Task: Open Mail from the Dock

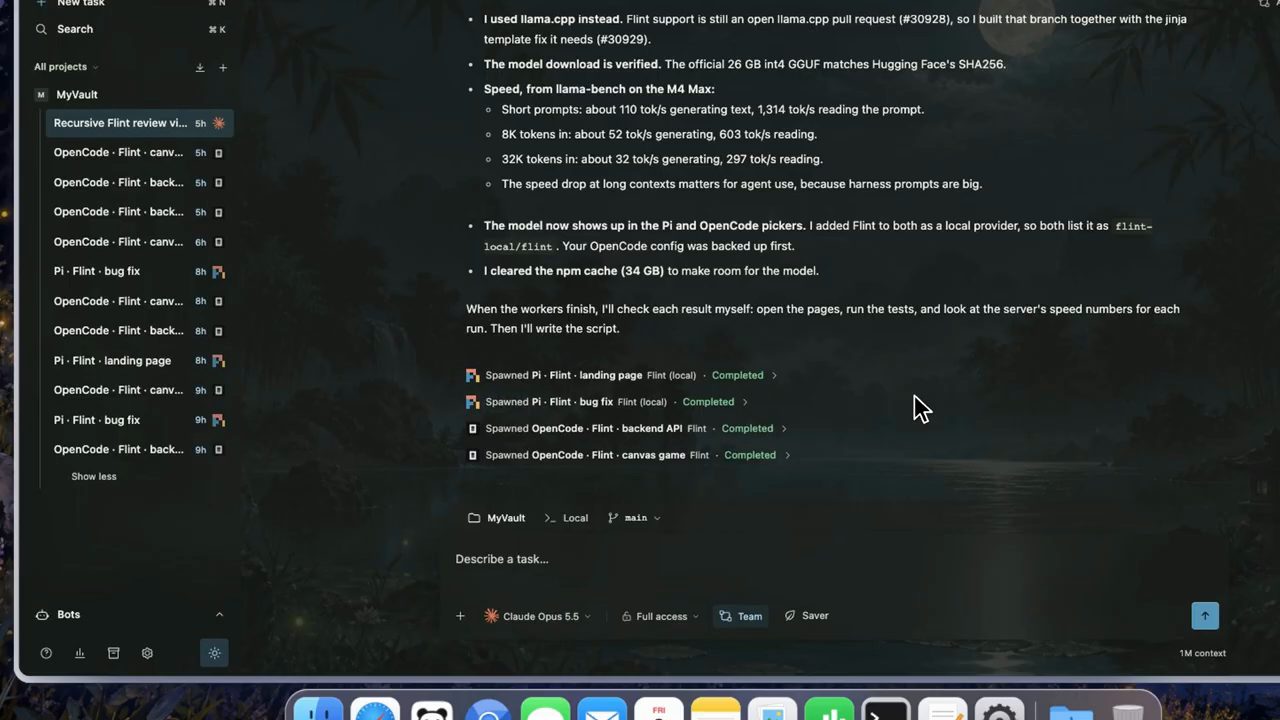Action: point(602,710)
